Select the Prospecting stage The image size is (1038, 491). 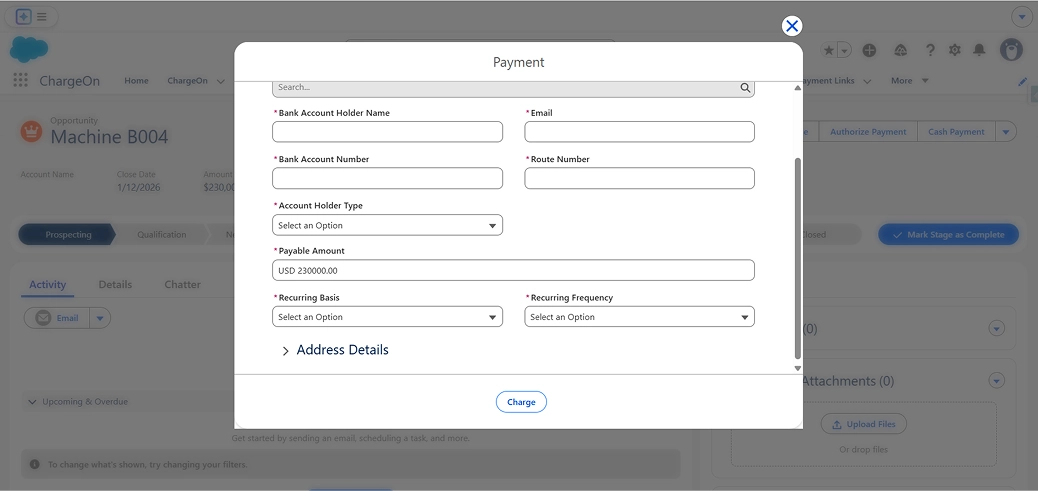[x=68, y=235]
